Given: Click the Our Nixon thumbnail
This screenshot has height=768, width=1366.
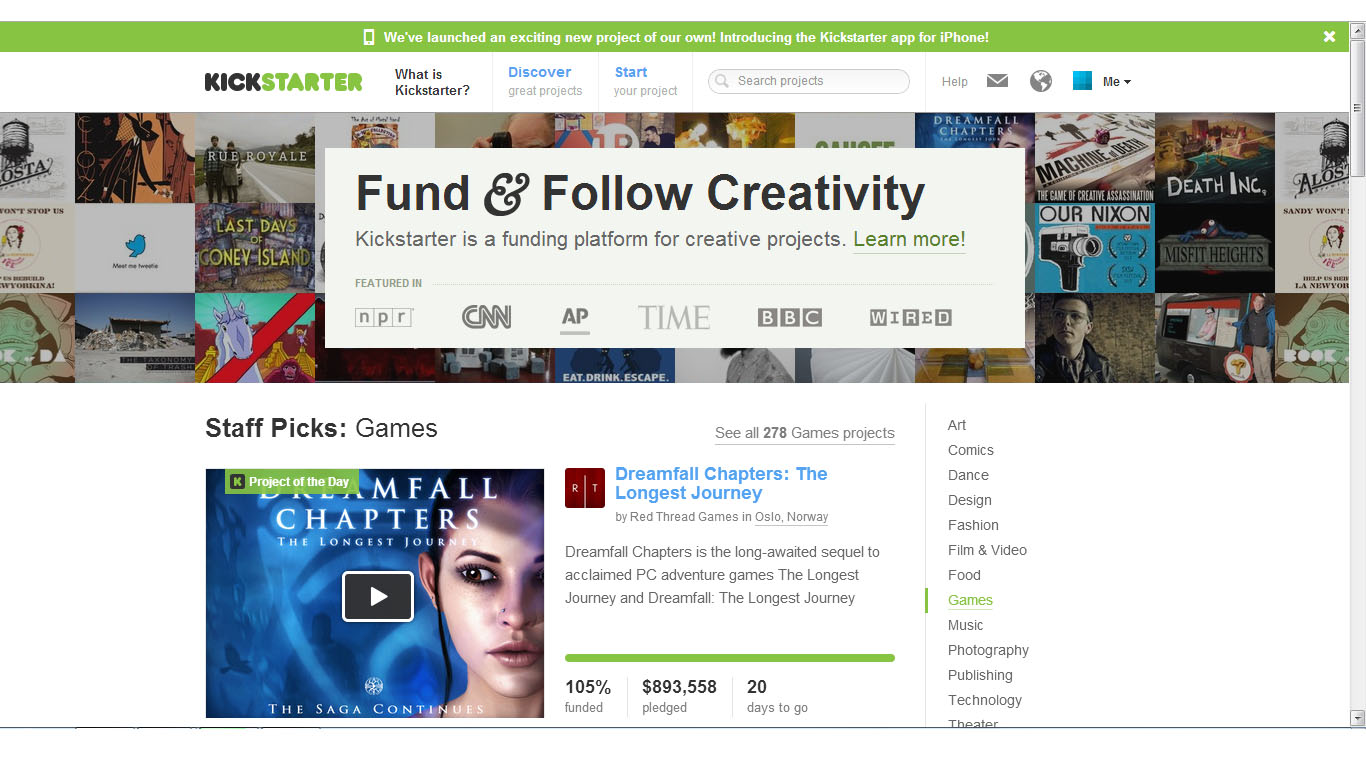Looking at the screenshot, I should coord(1095,248).
